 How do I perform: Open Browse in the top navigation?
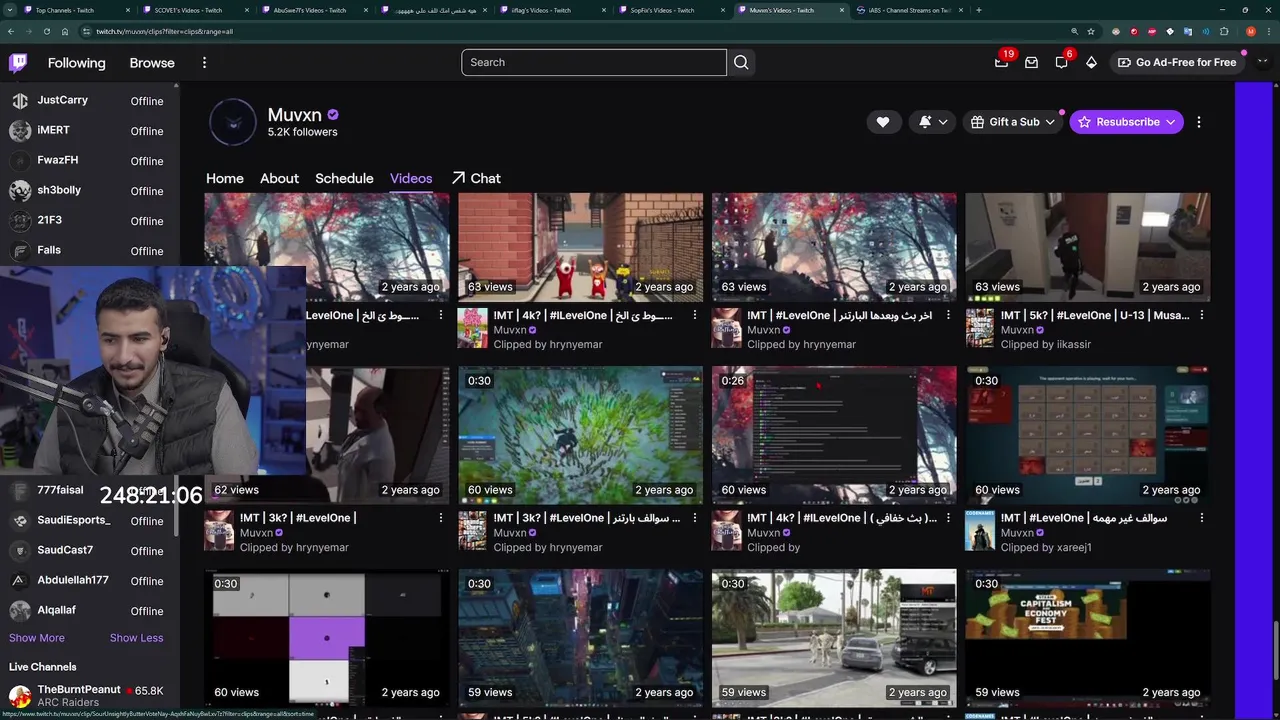pos(152,62)
